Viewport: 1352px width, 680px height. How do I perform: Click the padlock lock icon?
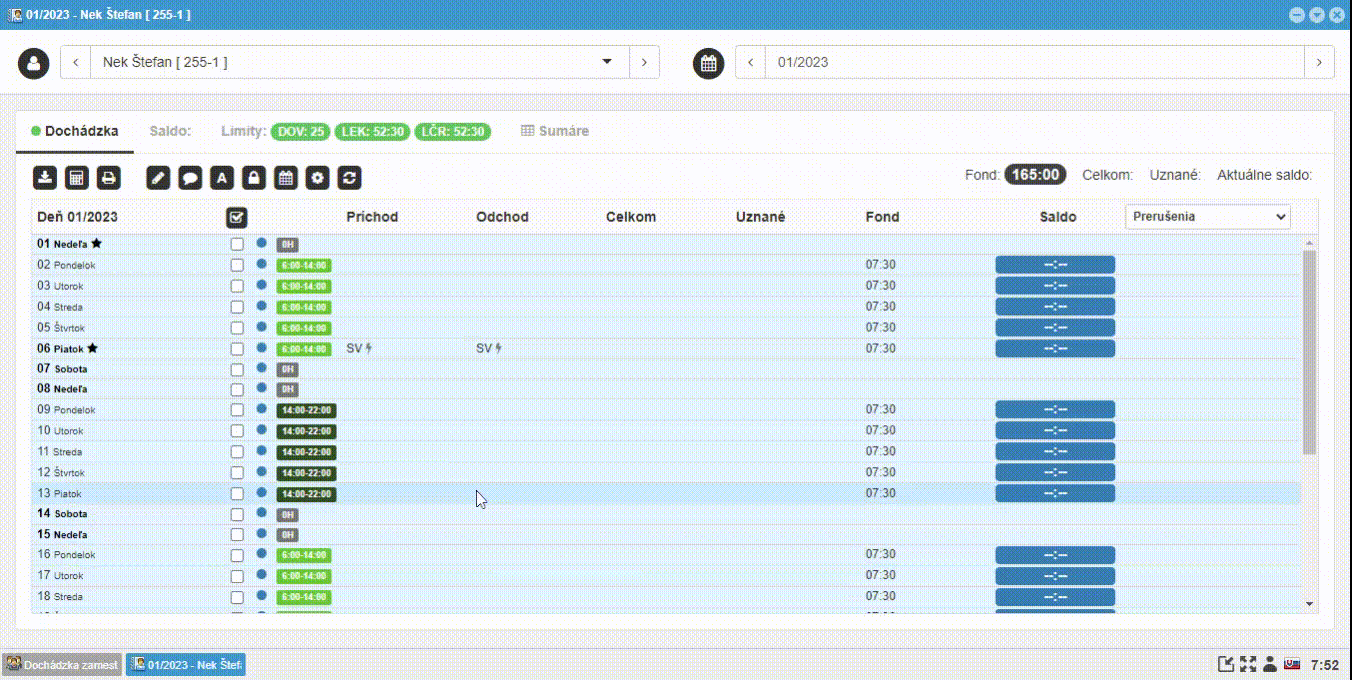[x=254, y=178]
